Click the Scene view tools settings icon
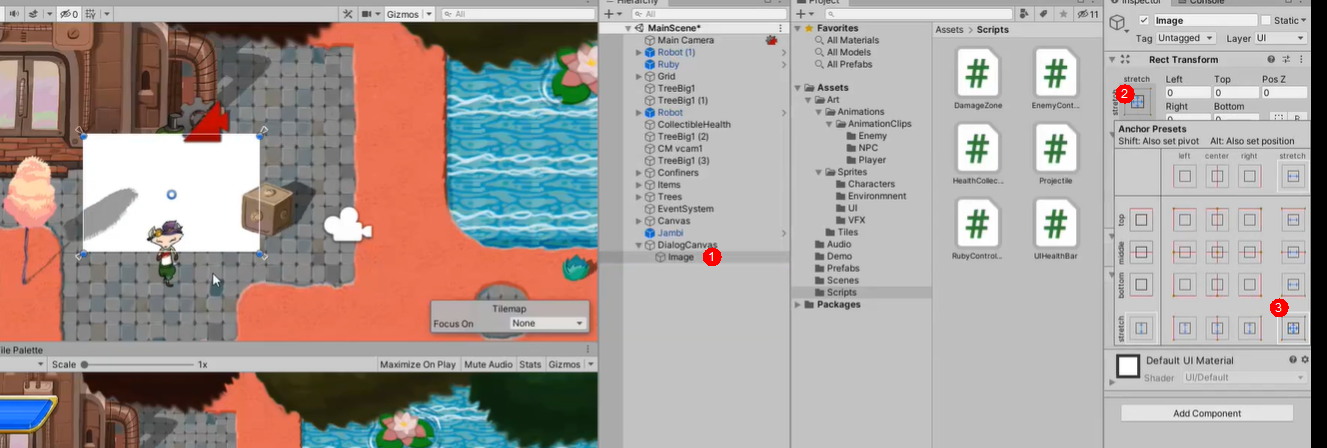 point(347,14)
